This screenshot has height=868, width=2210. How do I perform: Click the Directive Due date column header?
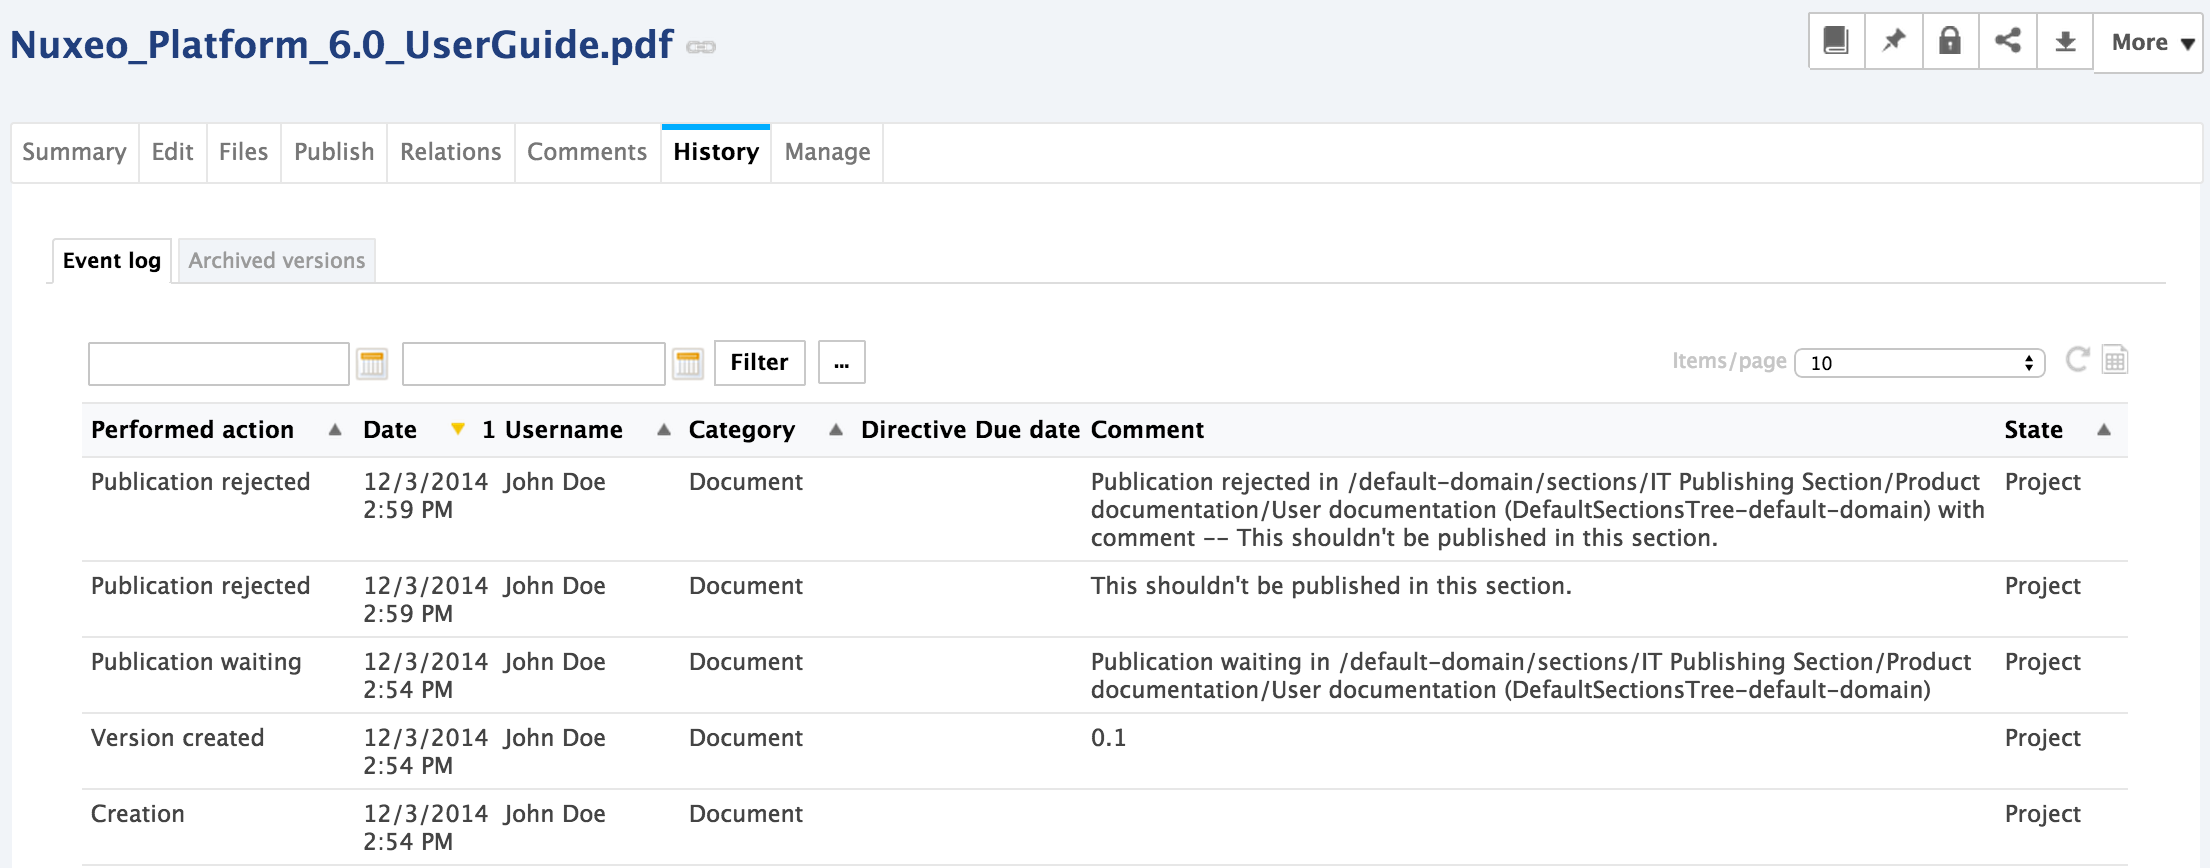click(970, 430)
